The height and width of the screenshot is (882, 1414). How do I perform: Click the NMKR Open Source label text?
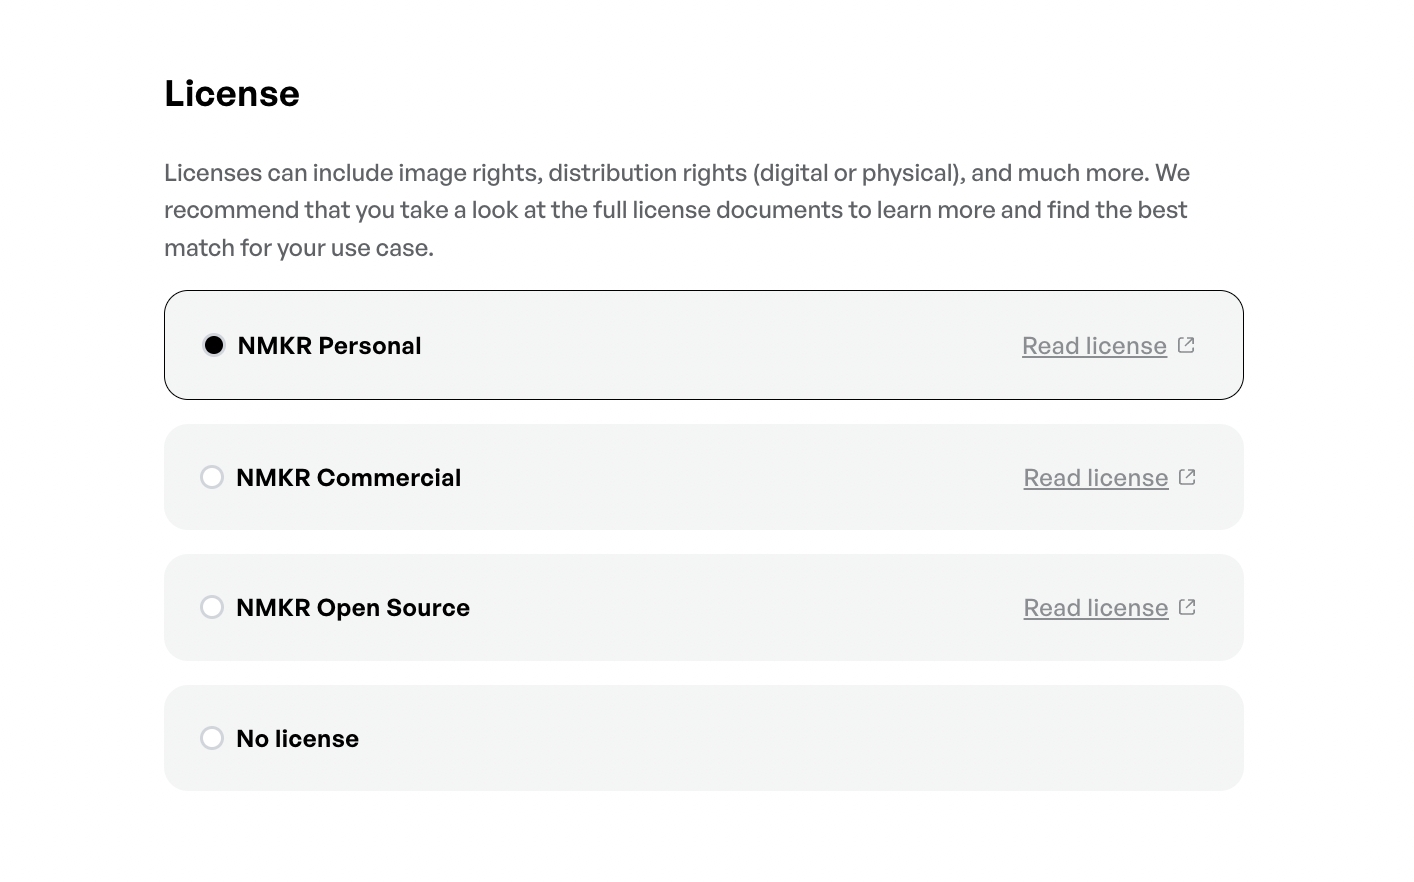[x=352, y=608]
